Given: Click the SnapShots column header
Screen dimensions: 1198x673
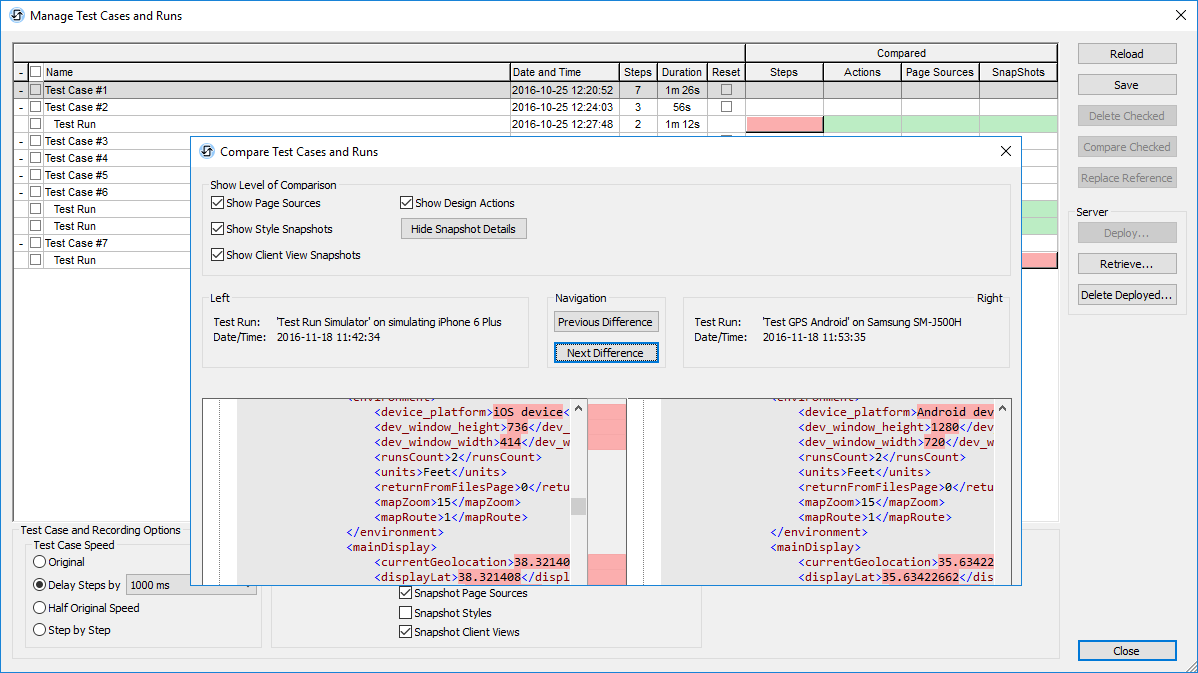Looking at the screenshot, I should tap(1018, 72).
